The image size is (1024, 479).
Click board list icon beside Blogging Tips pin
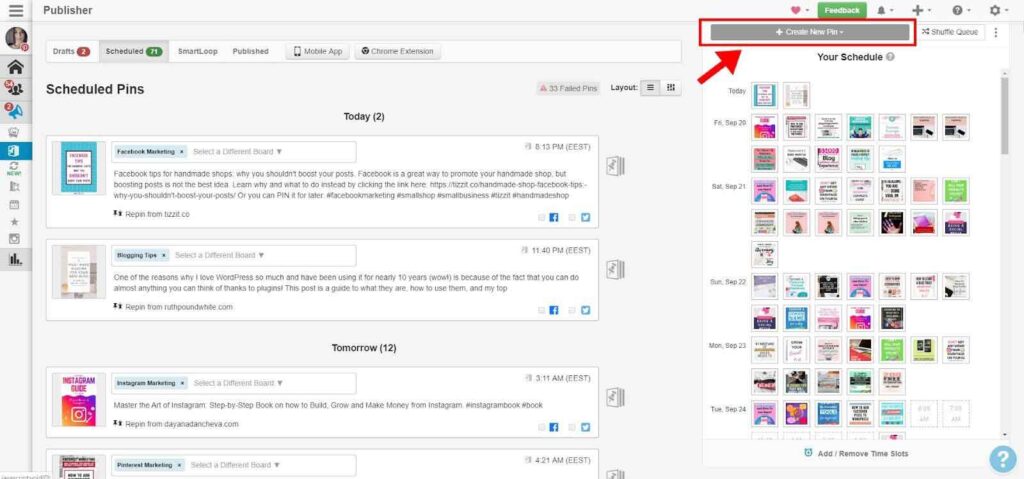click(615, 269)
